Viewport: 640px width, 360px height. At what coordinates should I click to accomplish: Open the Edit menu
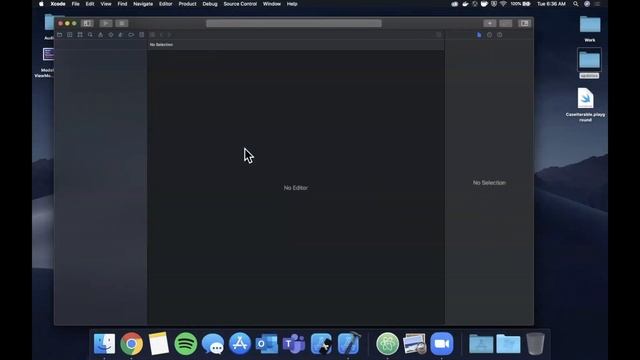[x=90, y=4]
